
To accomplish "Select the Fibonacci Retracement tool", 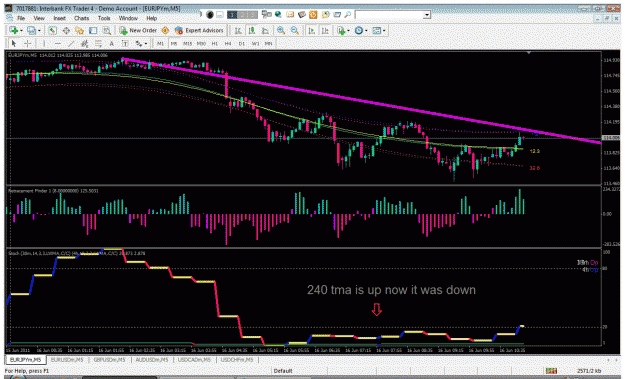I will [98, 43].
